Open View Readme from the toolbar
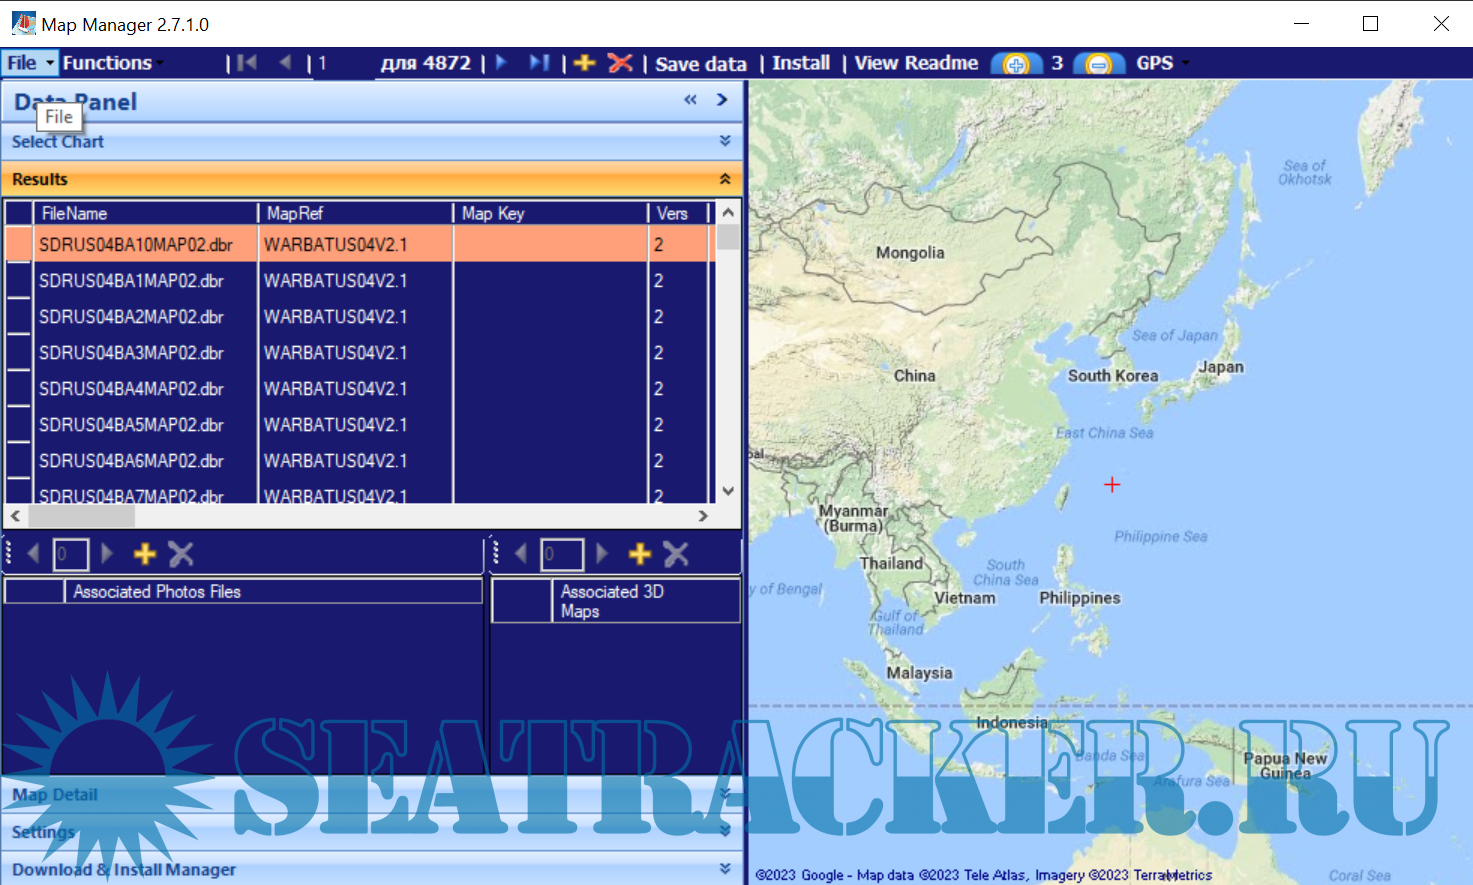The image size is (1473, 885). [916, 63]
